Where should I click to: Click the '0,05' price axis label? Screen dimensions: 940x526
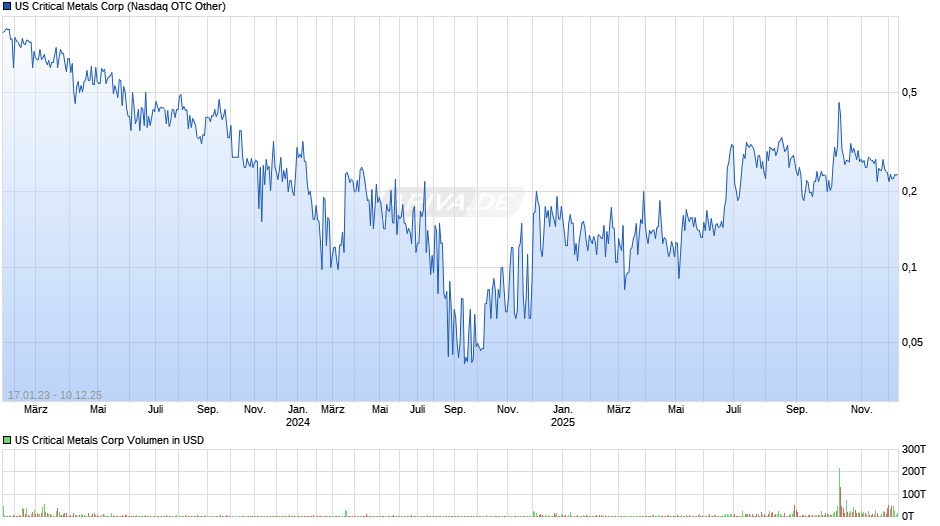(x=912, y=342)
